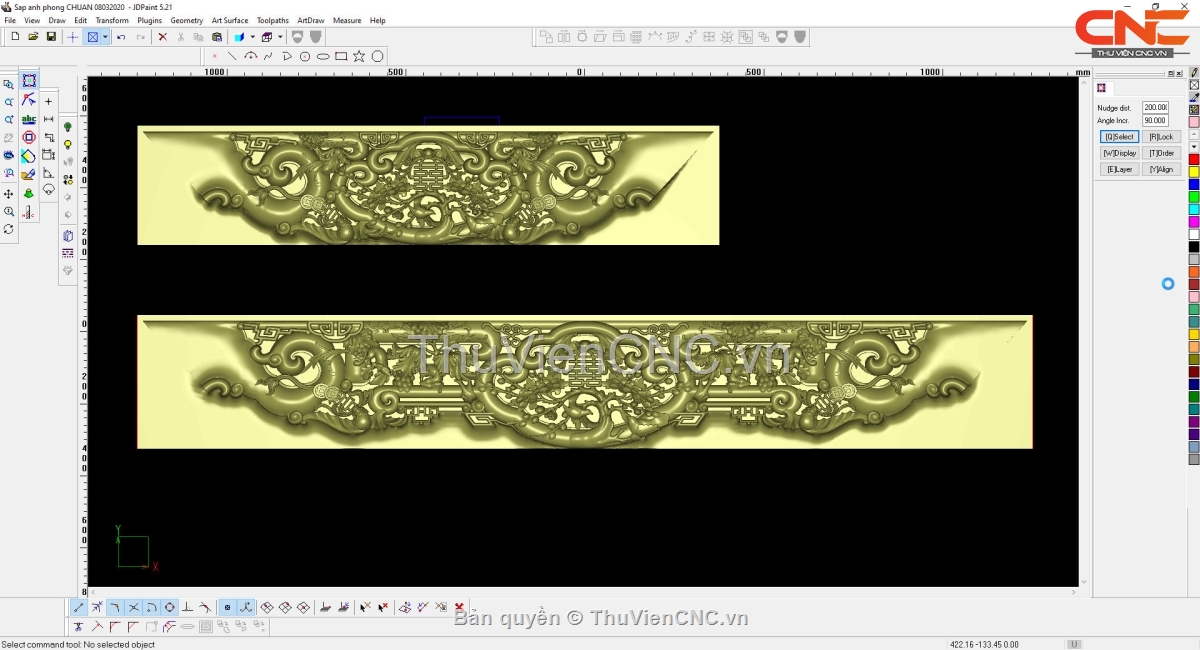Select the green abc text tool

point(29,119)
